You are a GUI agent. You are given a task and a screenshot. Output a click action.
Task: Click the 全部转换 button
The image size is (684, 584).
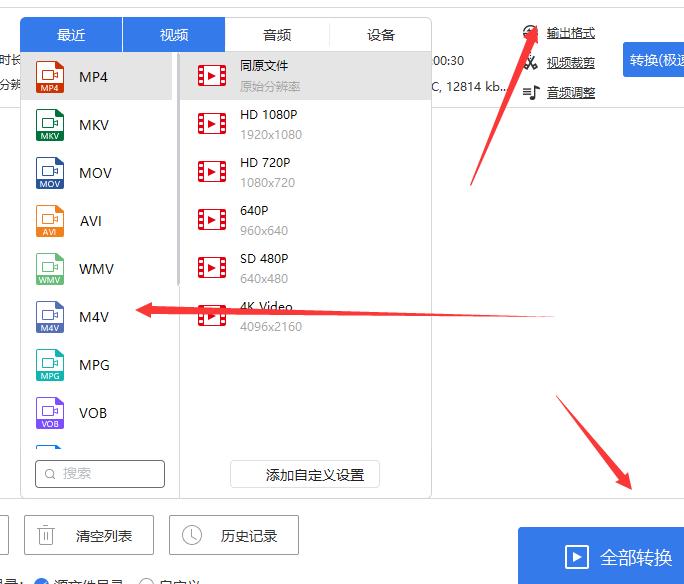601,556
